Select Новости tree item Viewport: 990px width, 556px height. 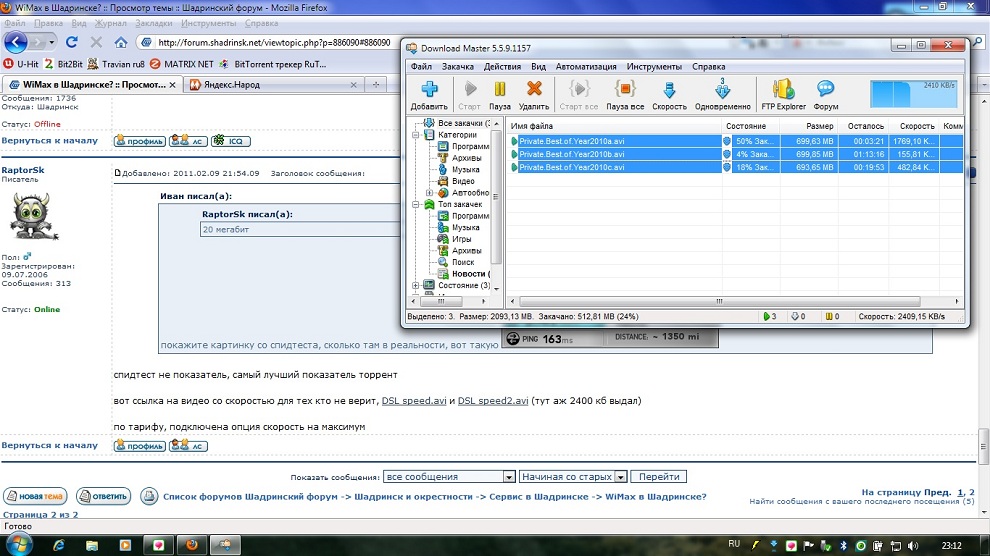pyautogui.click(x=468, y=274)
